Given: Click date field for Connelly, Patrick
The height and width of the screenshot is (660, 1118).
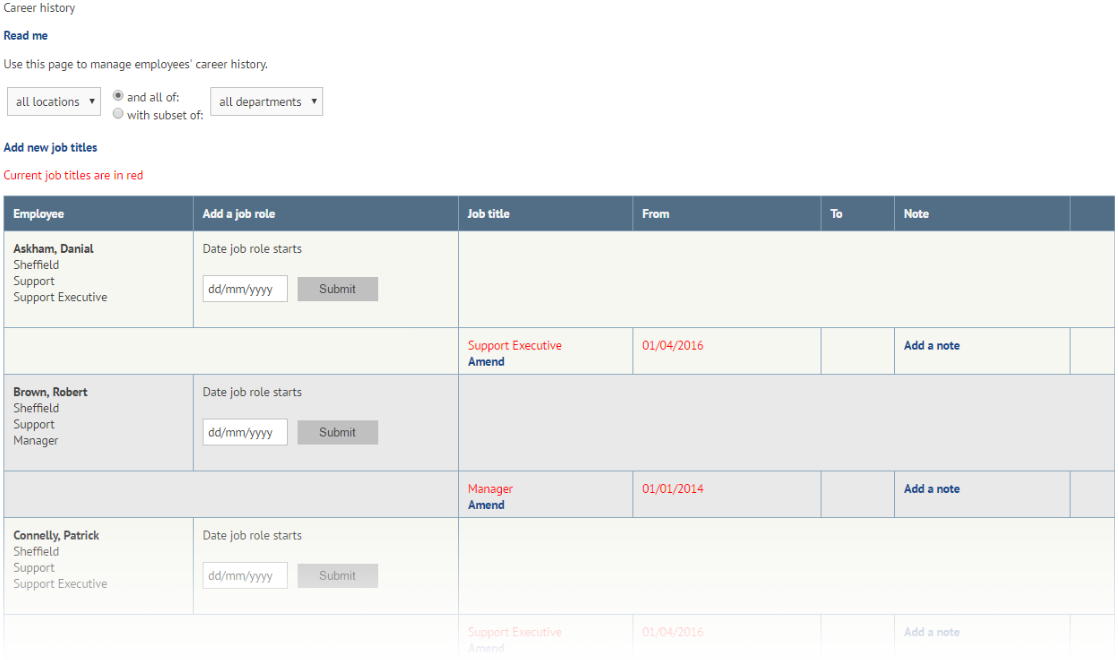Looking at the screenshot, I should 244,575.
